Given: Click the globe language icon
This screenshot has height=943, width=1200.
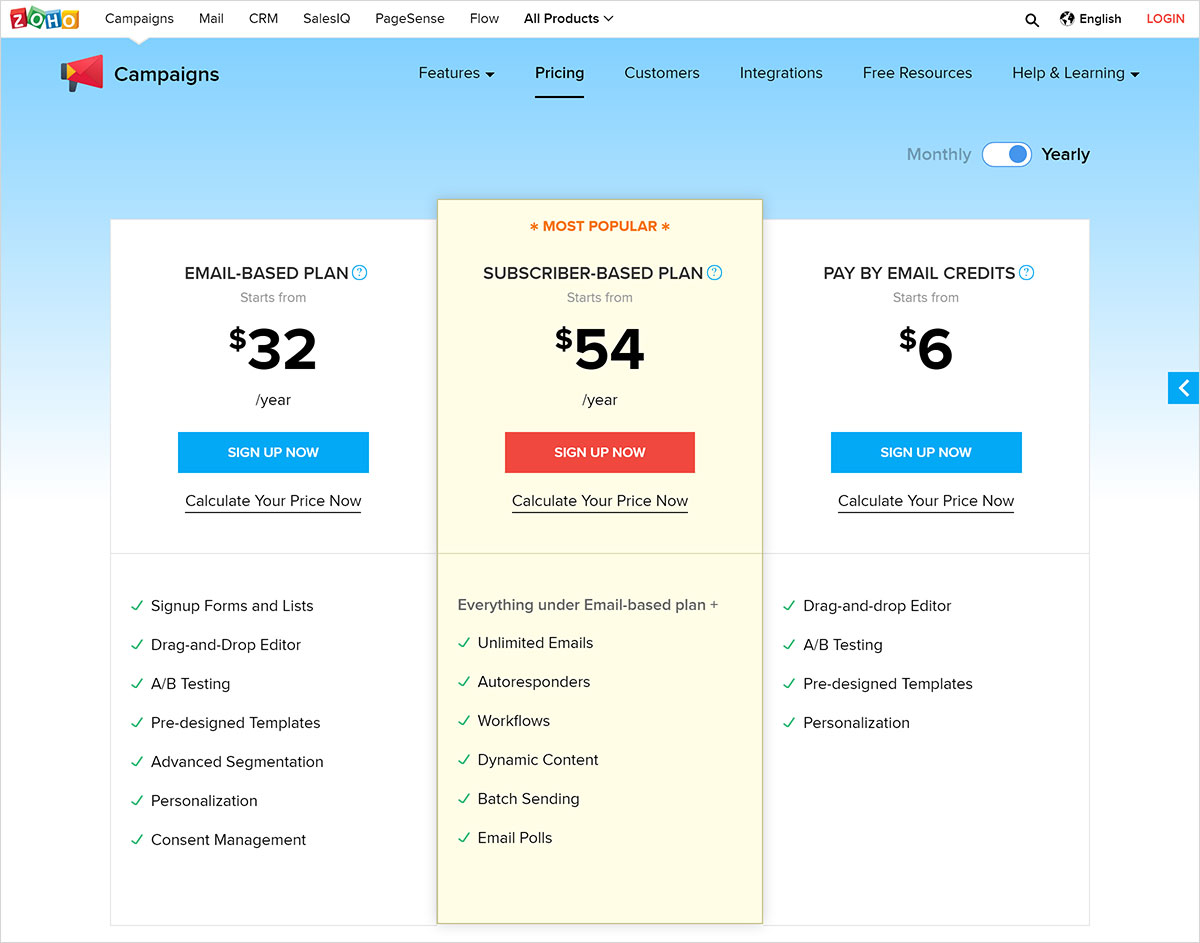Looking at the screenshot, I should point(1067,18).
